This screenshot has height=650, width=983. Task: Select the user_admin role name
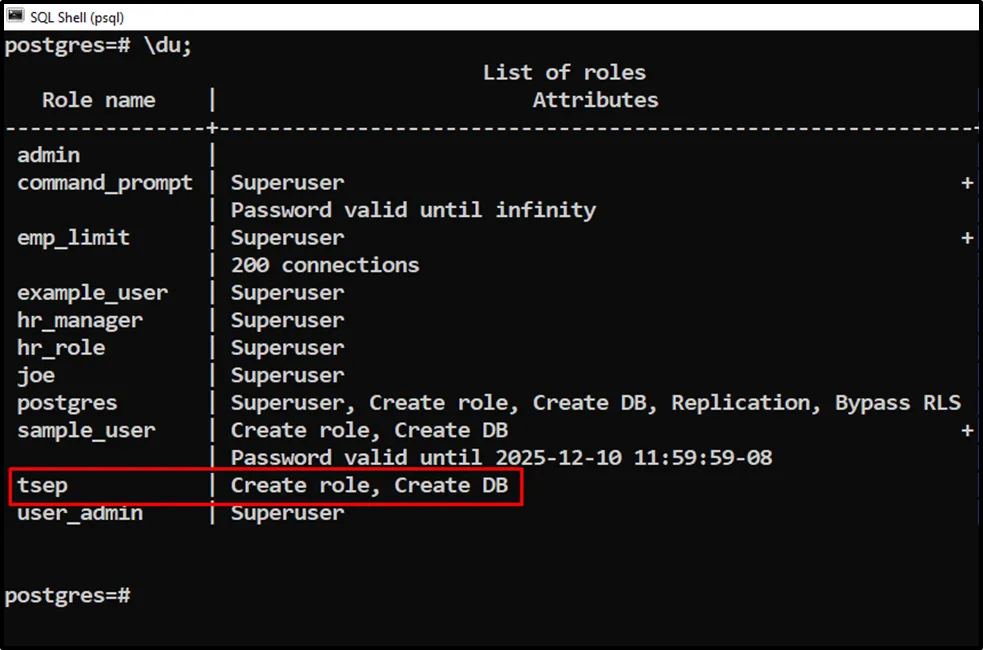click(x=80, y=513)
